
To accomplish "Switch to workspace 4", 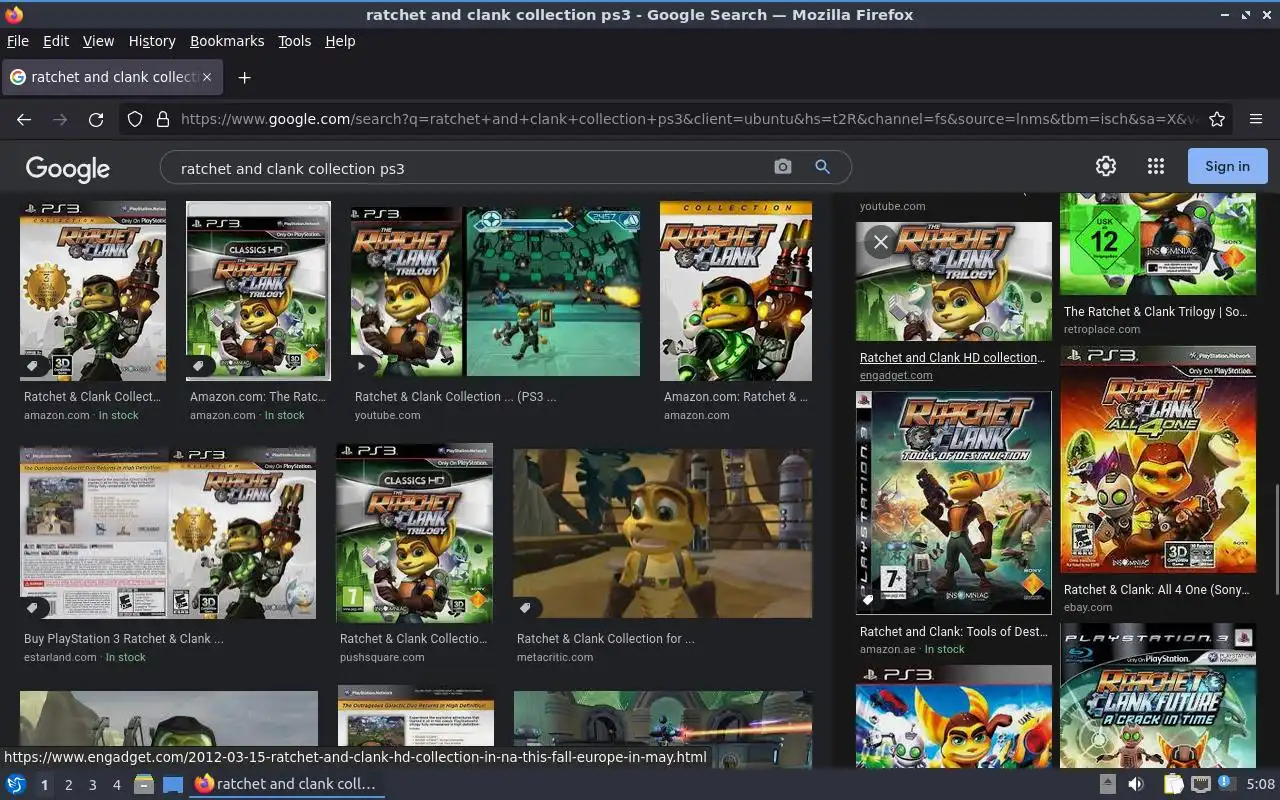I will click(x=116, y=785).
